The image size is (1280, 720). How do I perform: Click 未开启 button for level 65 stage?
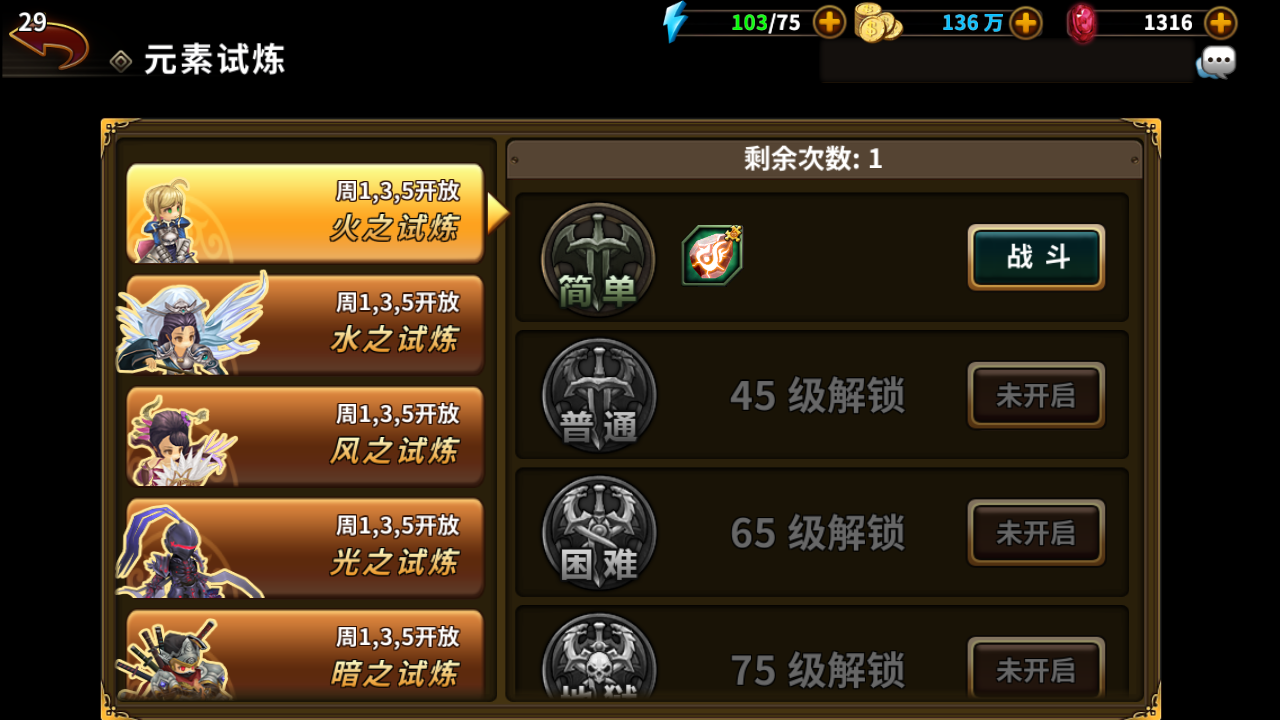pyautogui.click(x=1036, y=532)
